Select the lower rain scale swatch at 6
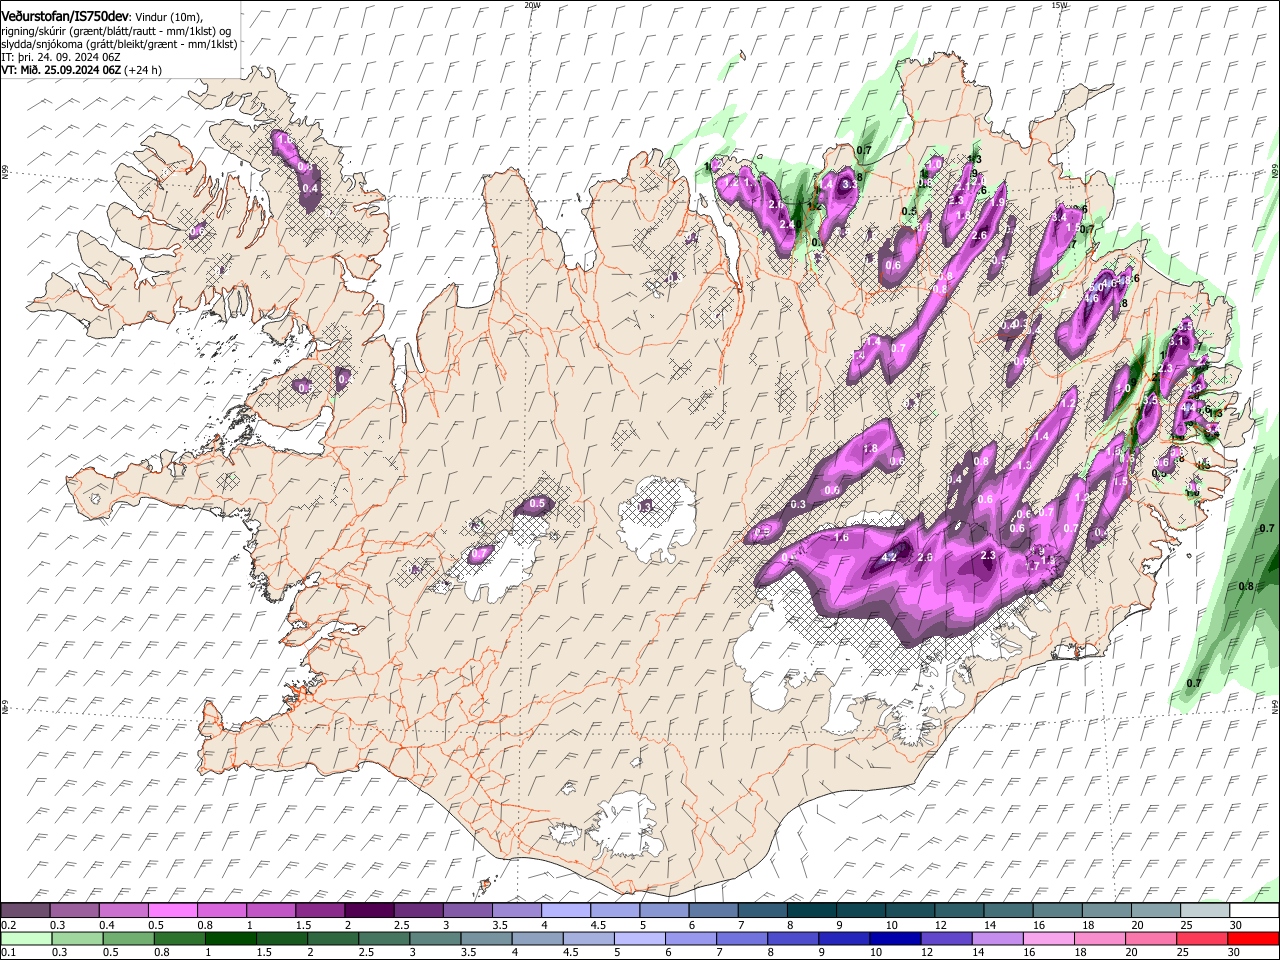Screen dimensions: 1280x960 coord(690,938)
